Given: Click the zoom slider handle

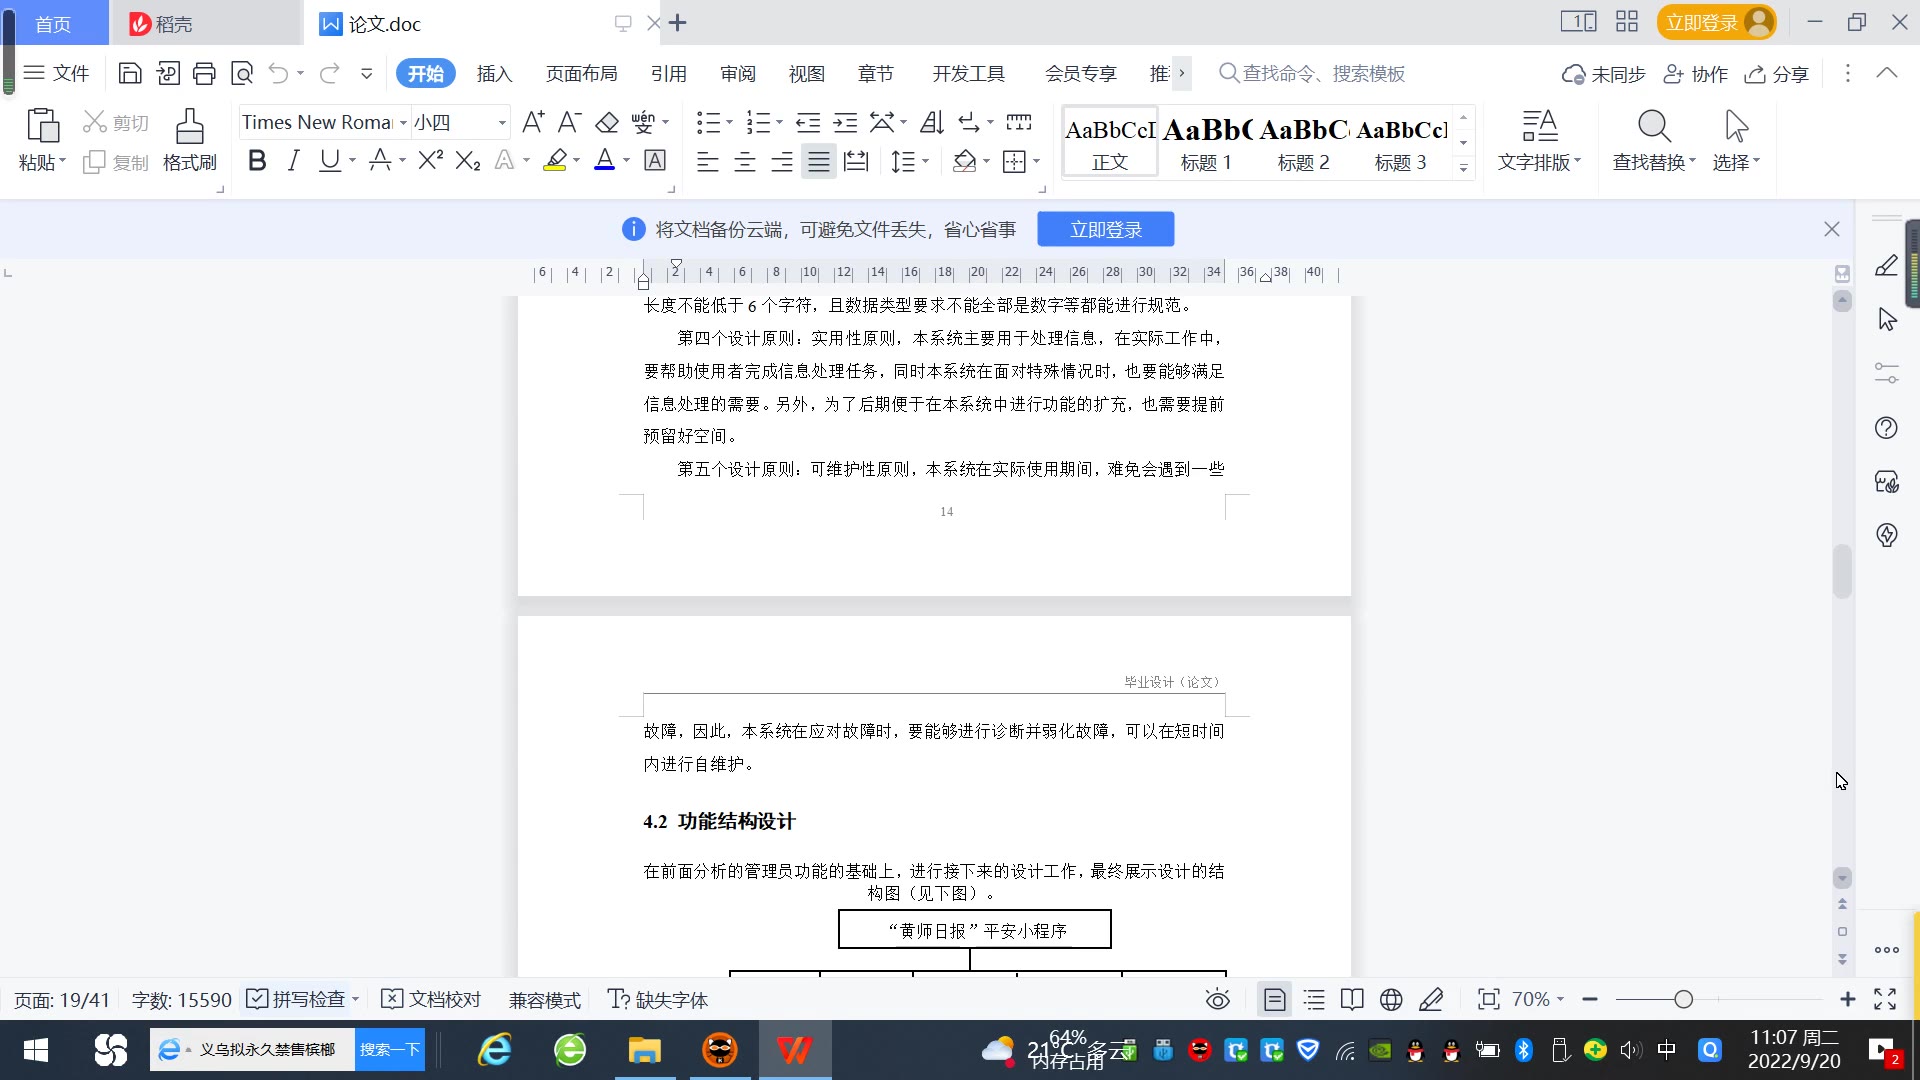Looking at the screenshot, I should coord(1683,999).
